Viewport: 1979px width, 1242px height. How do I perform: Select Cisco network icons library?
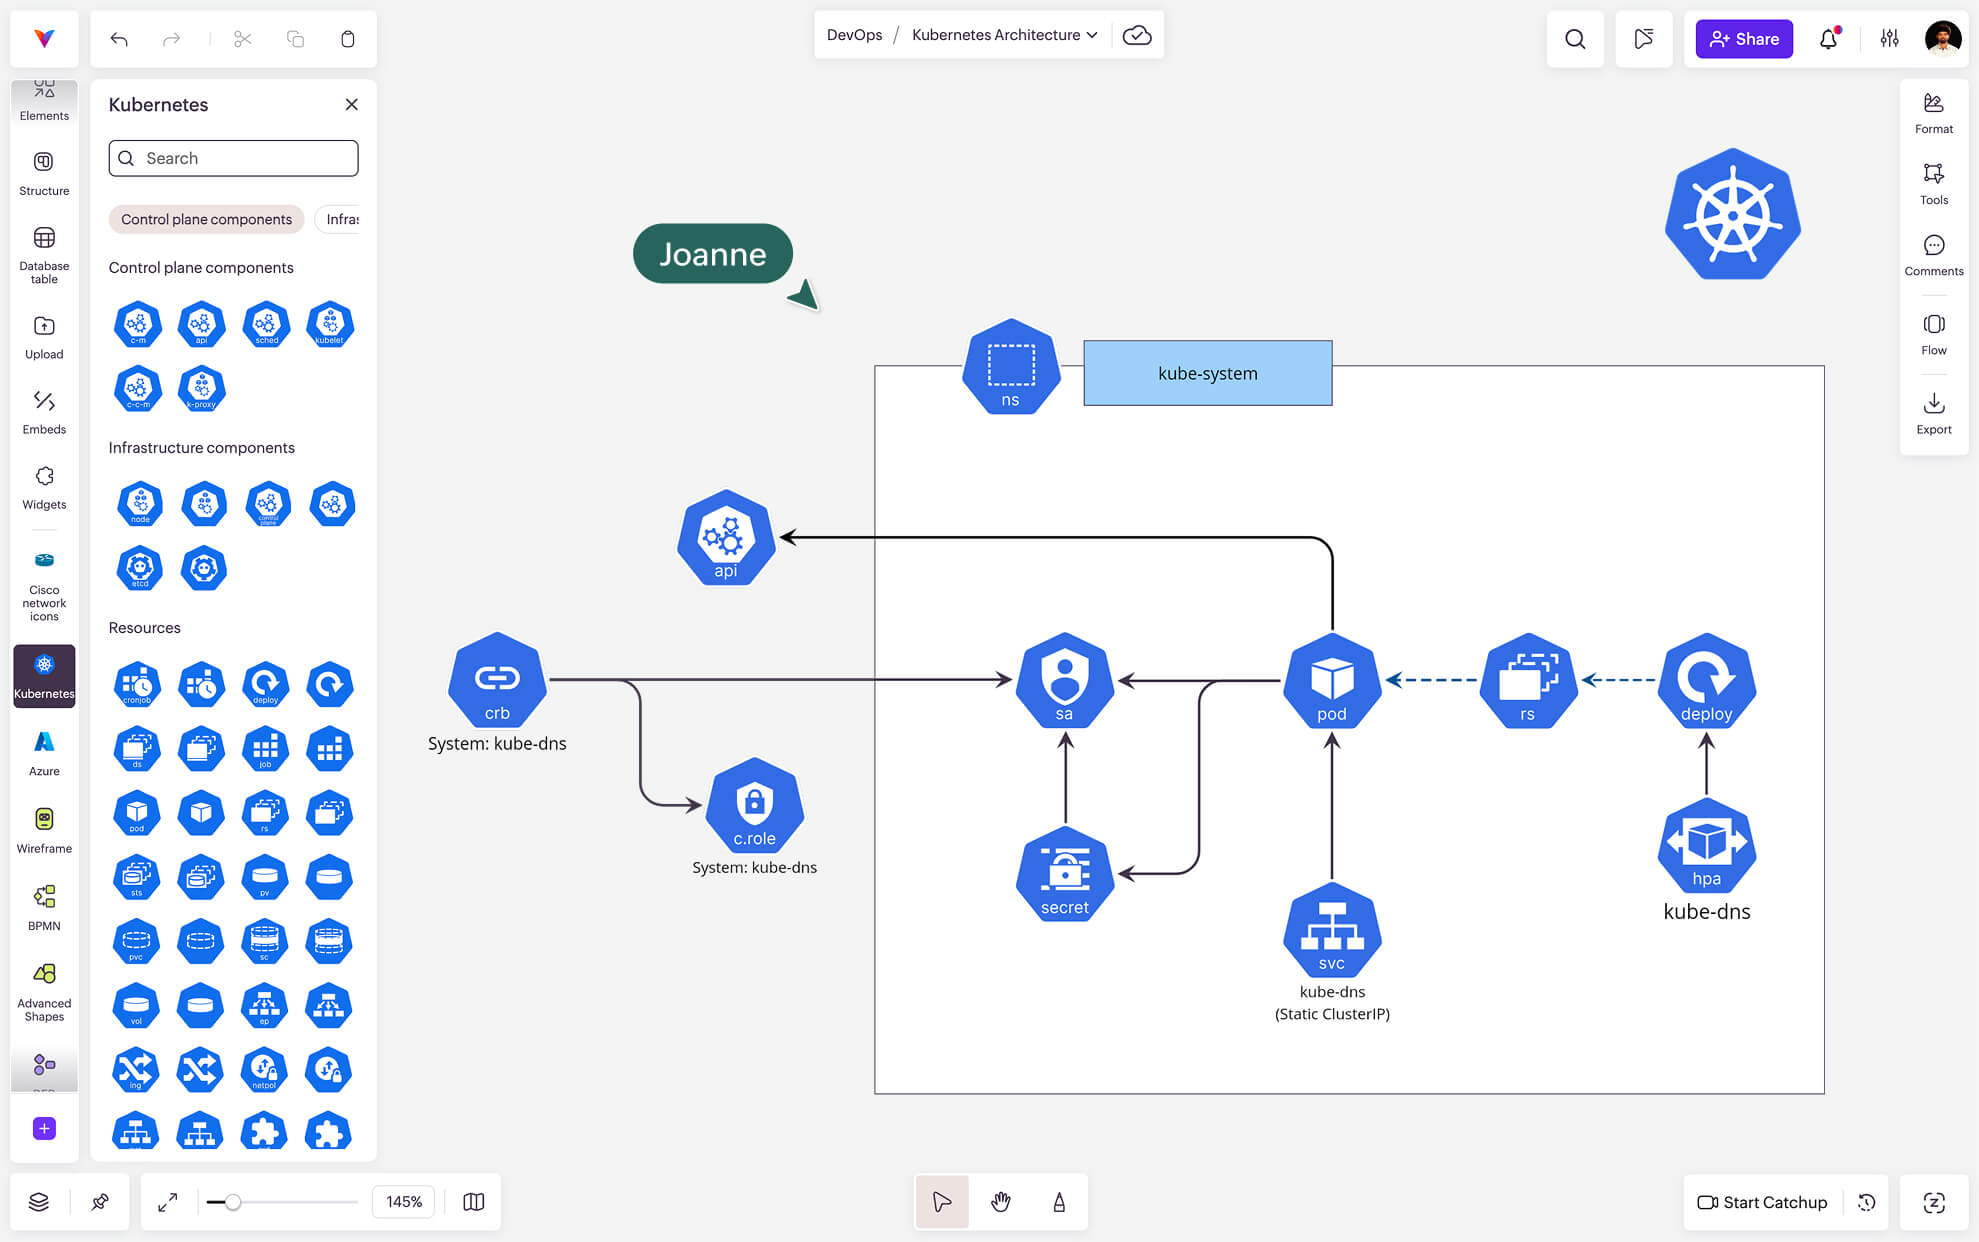coord(44,586)
